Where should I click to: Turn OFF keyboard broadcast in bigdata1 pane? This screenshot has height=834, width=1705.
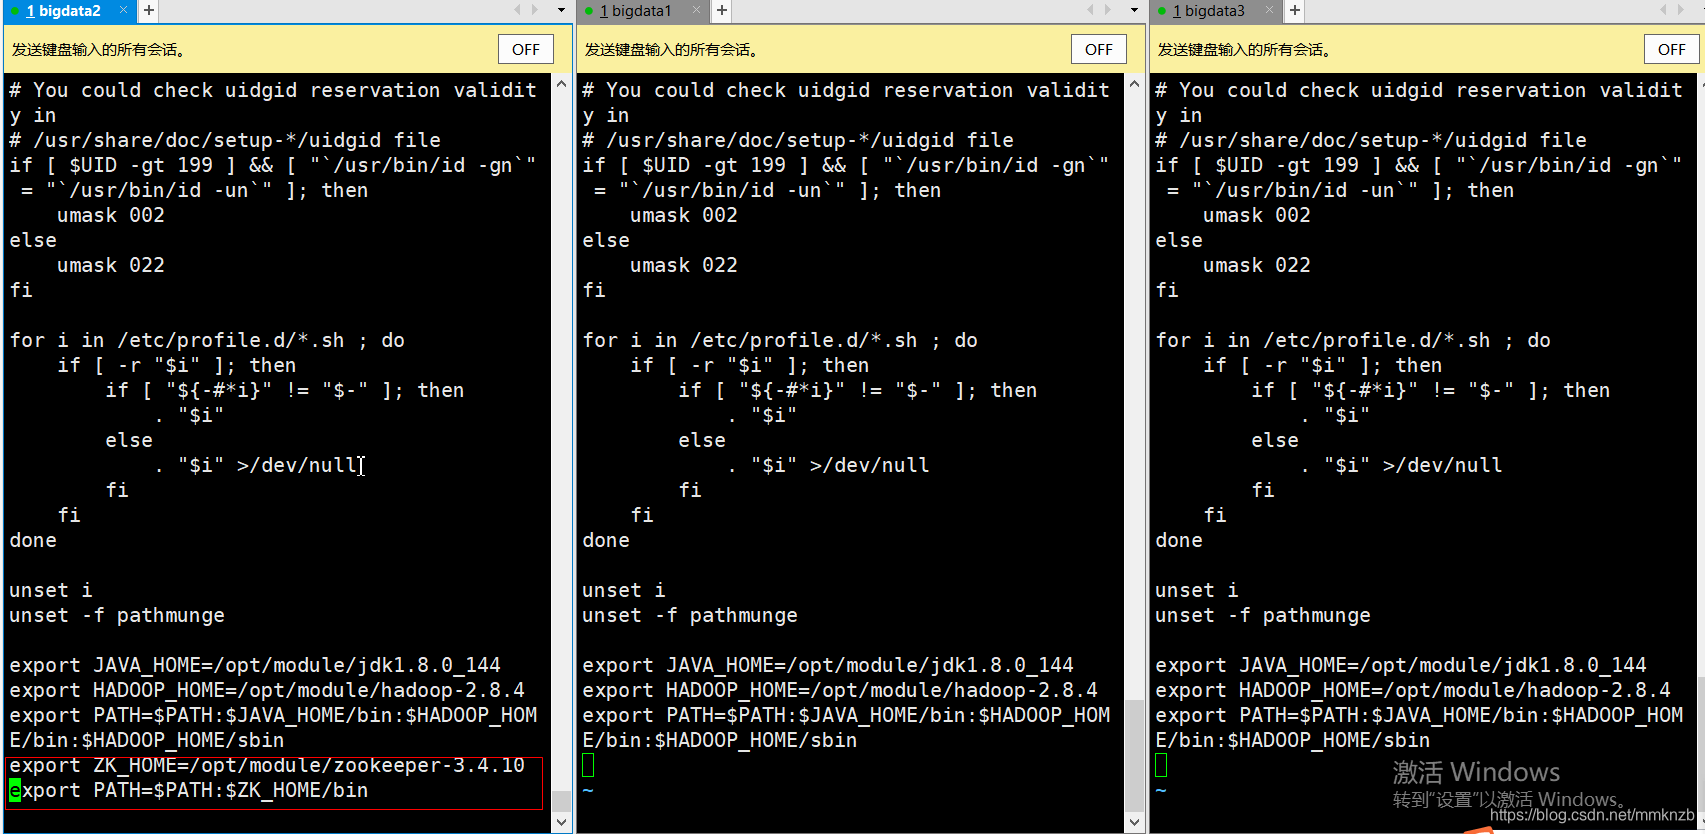(1099, 49)
